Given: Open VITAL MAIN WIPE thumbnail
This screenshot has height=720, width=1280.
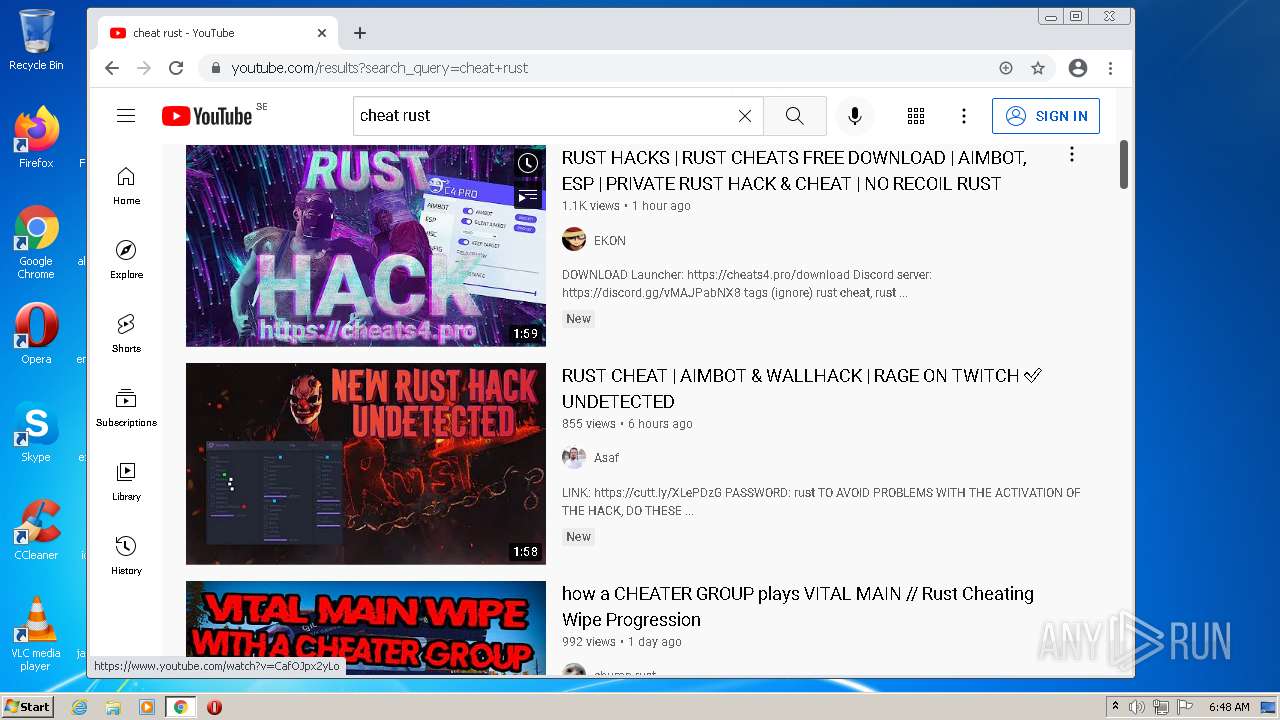Looking at the screenshot, I should pyautogui.click(x=366, y=628).
